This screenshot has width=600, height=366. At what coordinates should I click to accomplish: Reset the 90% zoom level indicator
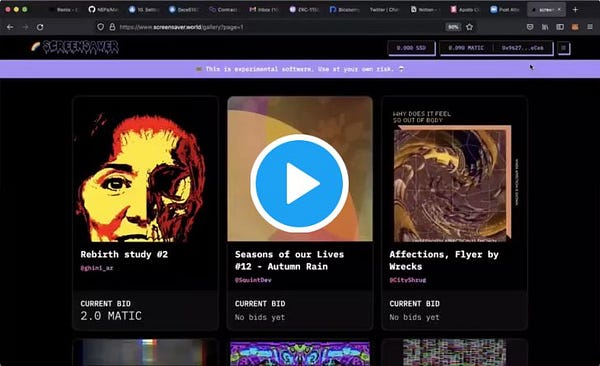(453, 27)
